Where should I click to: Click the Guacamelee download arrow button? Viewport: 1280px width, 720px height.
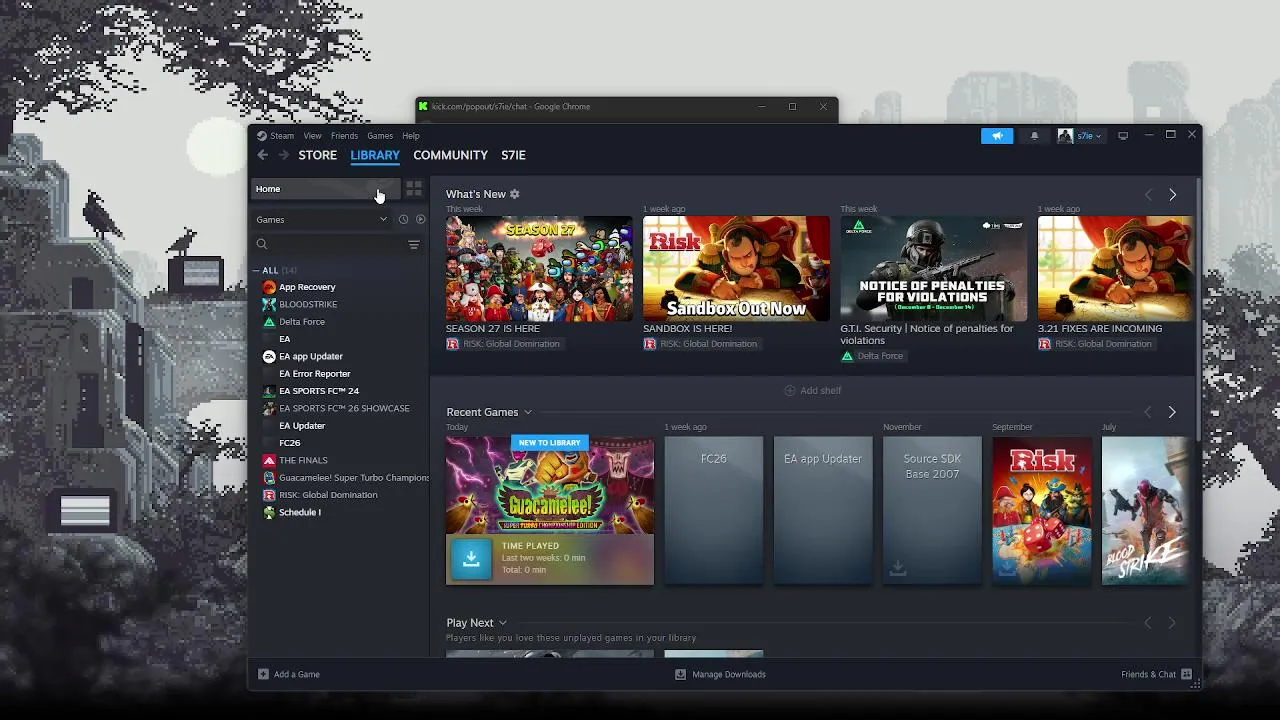click(471, 558)
